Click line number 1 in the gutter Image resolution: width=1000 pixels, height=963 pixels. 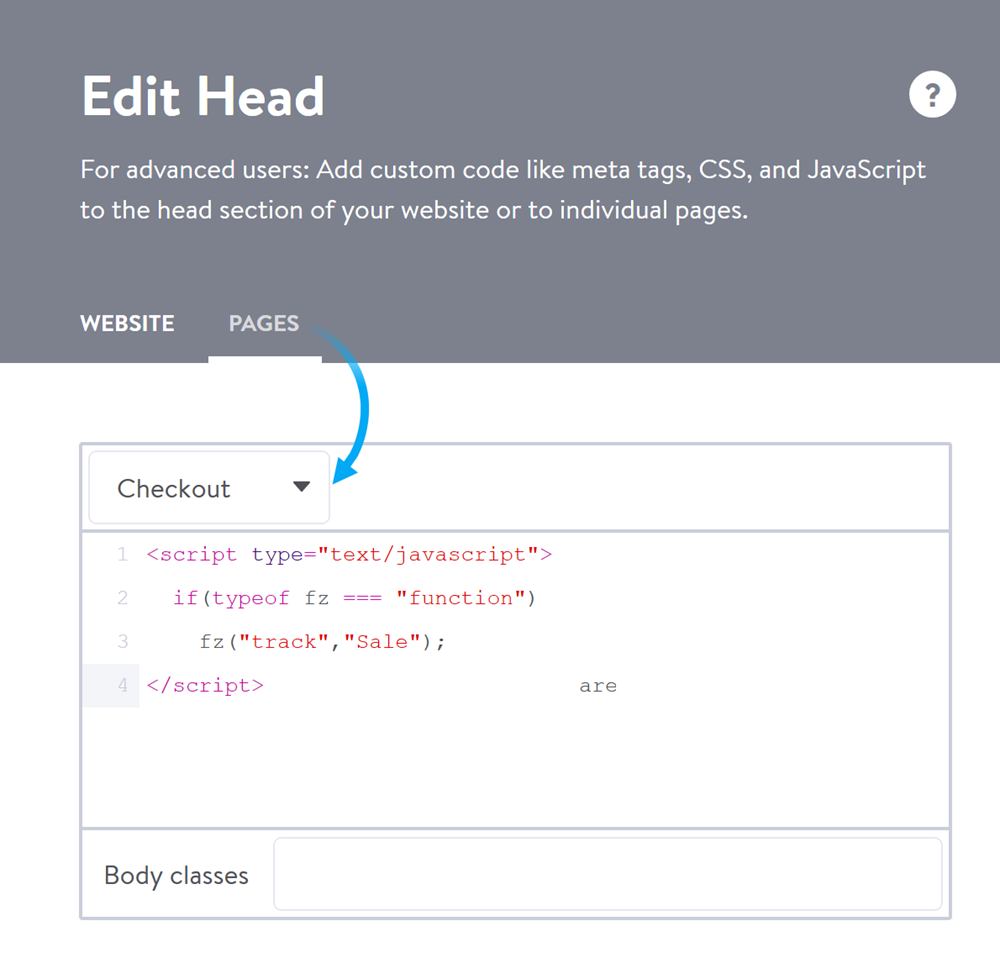122,554
